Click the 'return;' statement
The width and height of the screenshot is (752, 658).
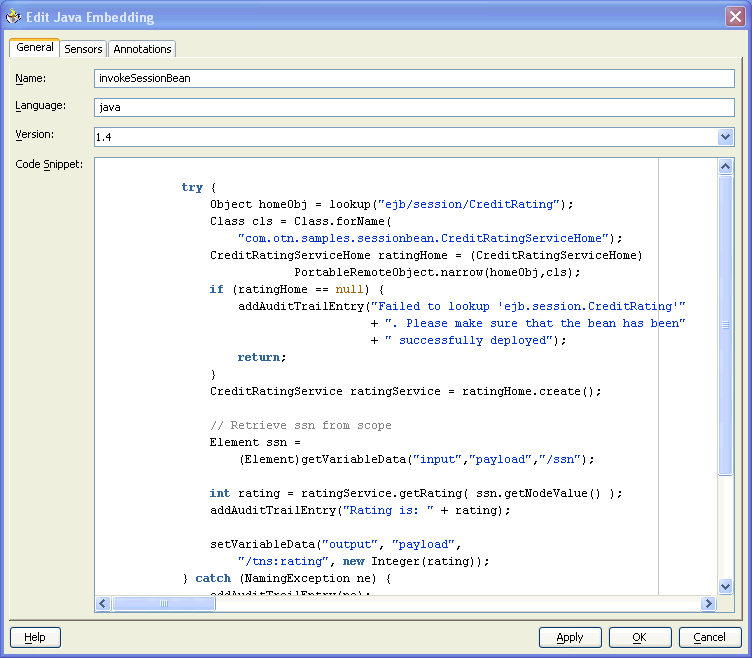[262, 357]
